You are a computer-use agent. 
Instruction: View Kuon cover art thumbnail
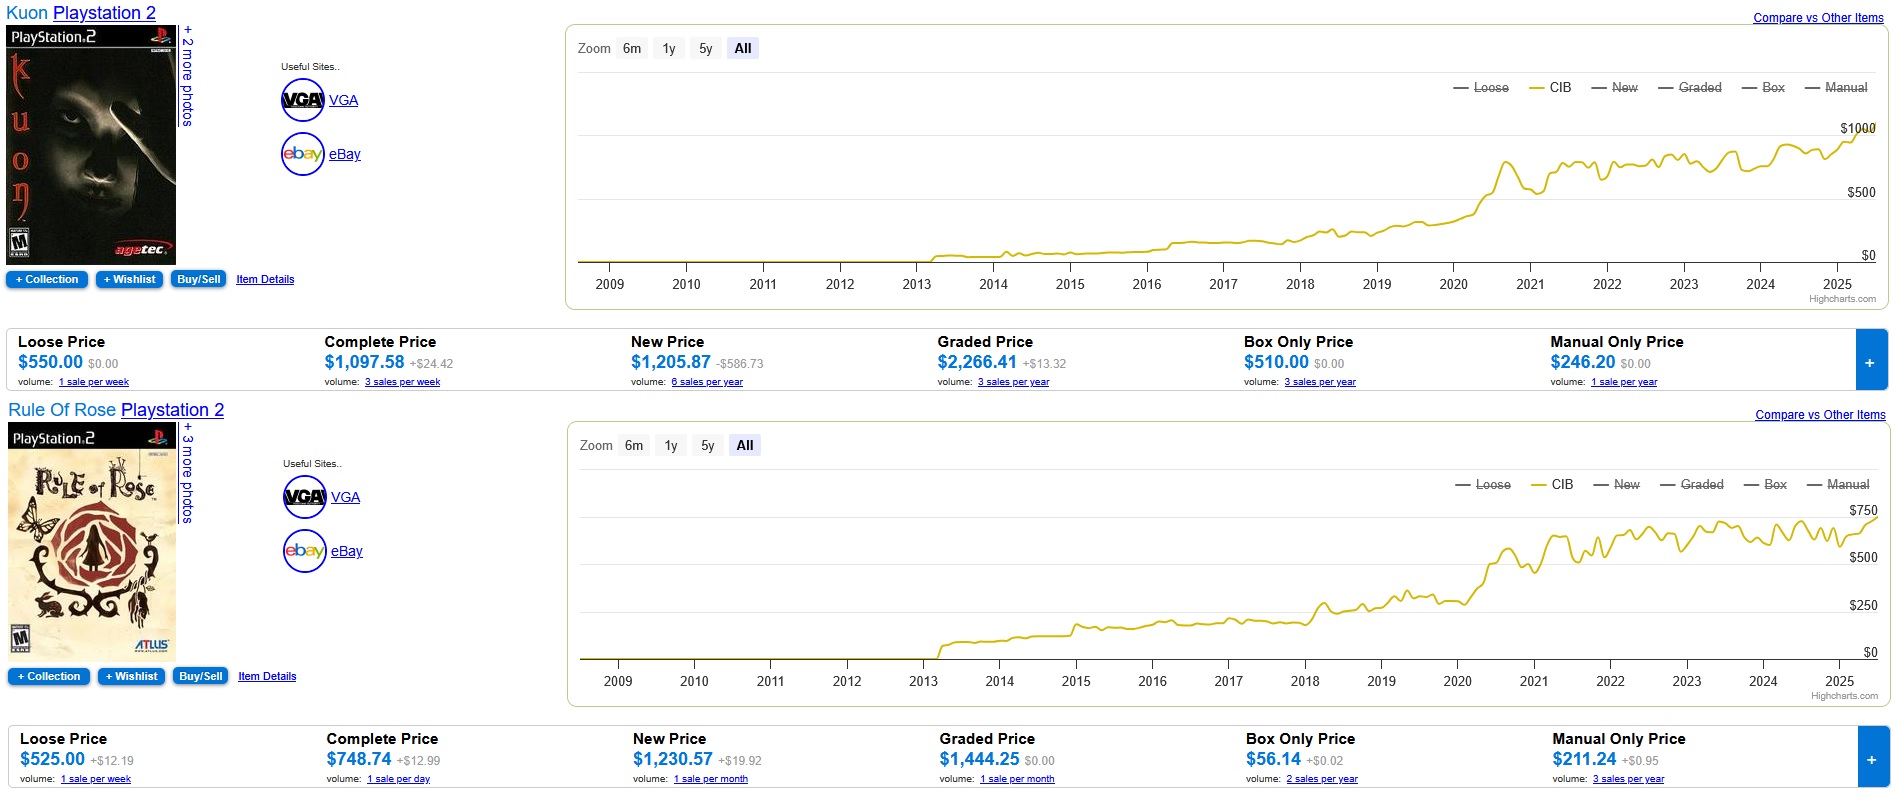tap(91, 145)
